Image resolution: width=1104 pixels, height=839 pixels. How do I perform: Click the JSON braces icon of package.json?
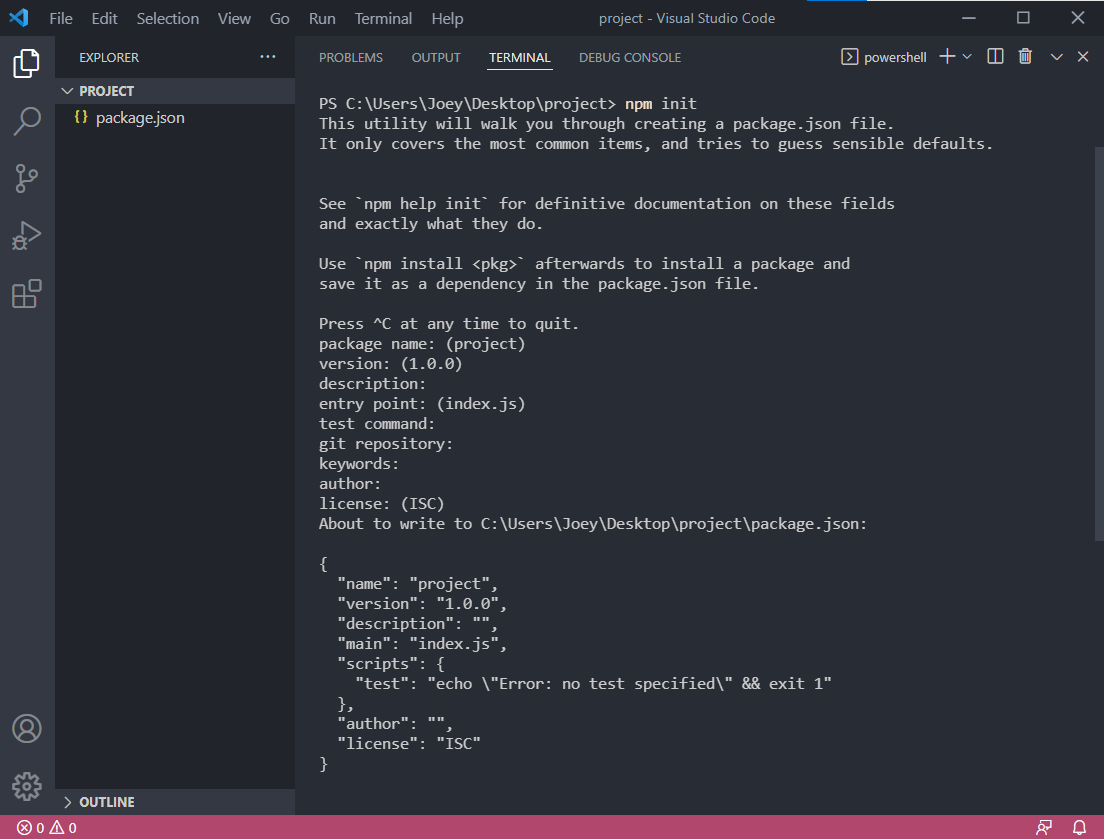pos(81,117)
